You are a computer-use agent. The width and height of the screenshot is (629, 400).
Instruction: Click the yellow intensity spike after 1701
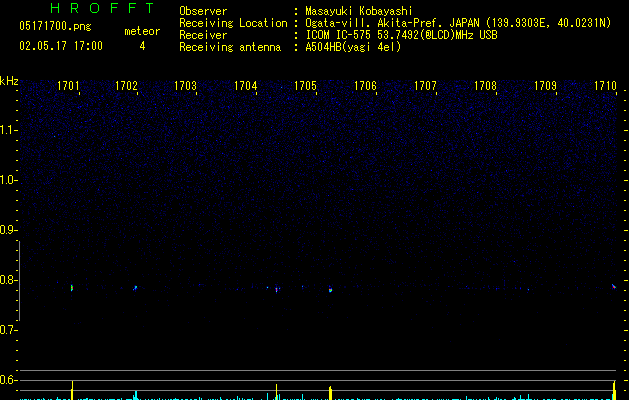tap(72, 390)
